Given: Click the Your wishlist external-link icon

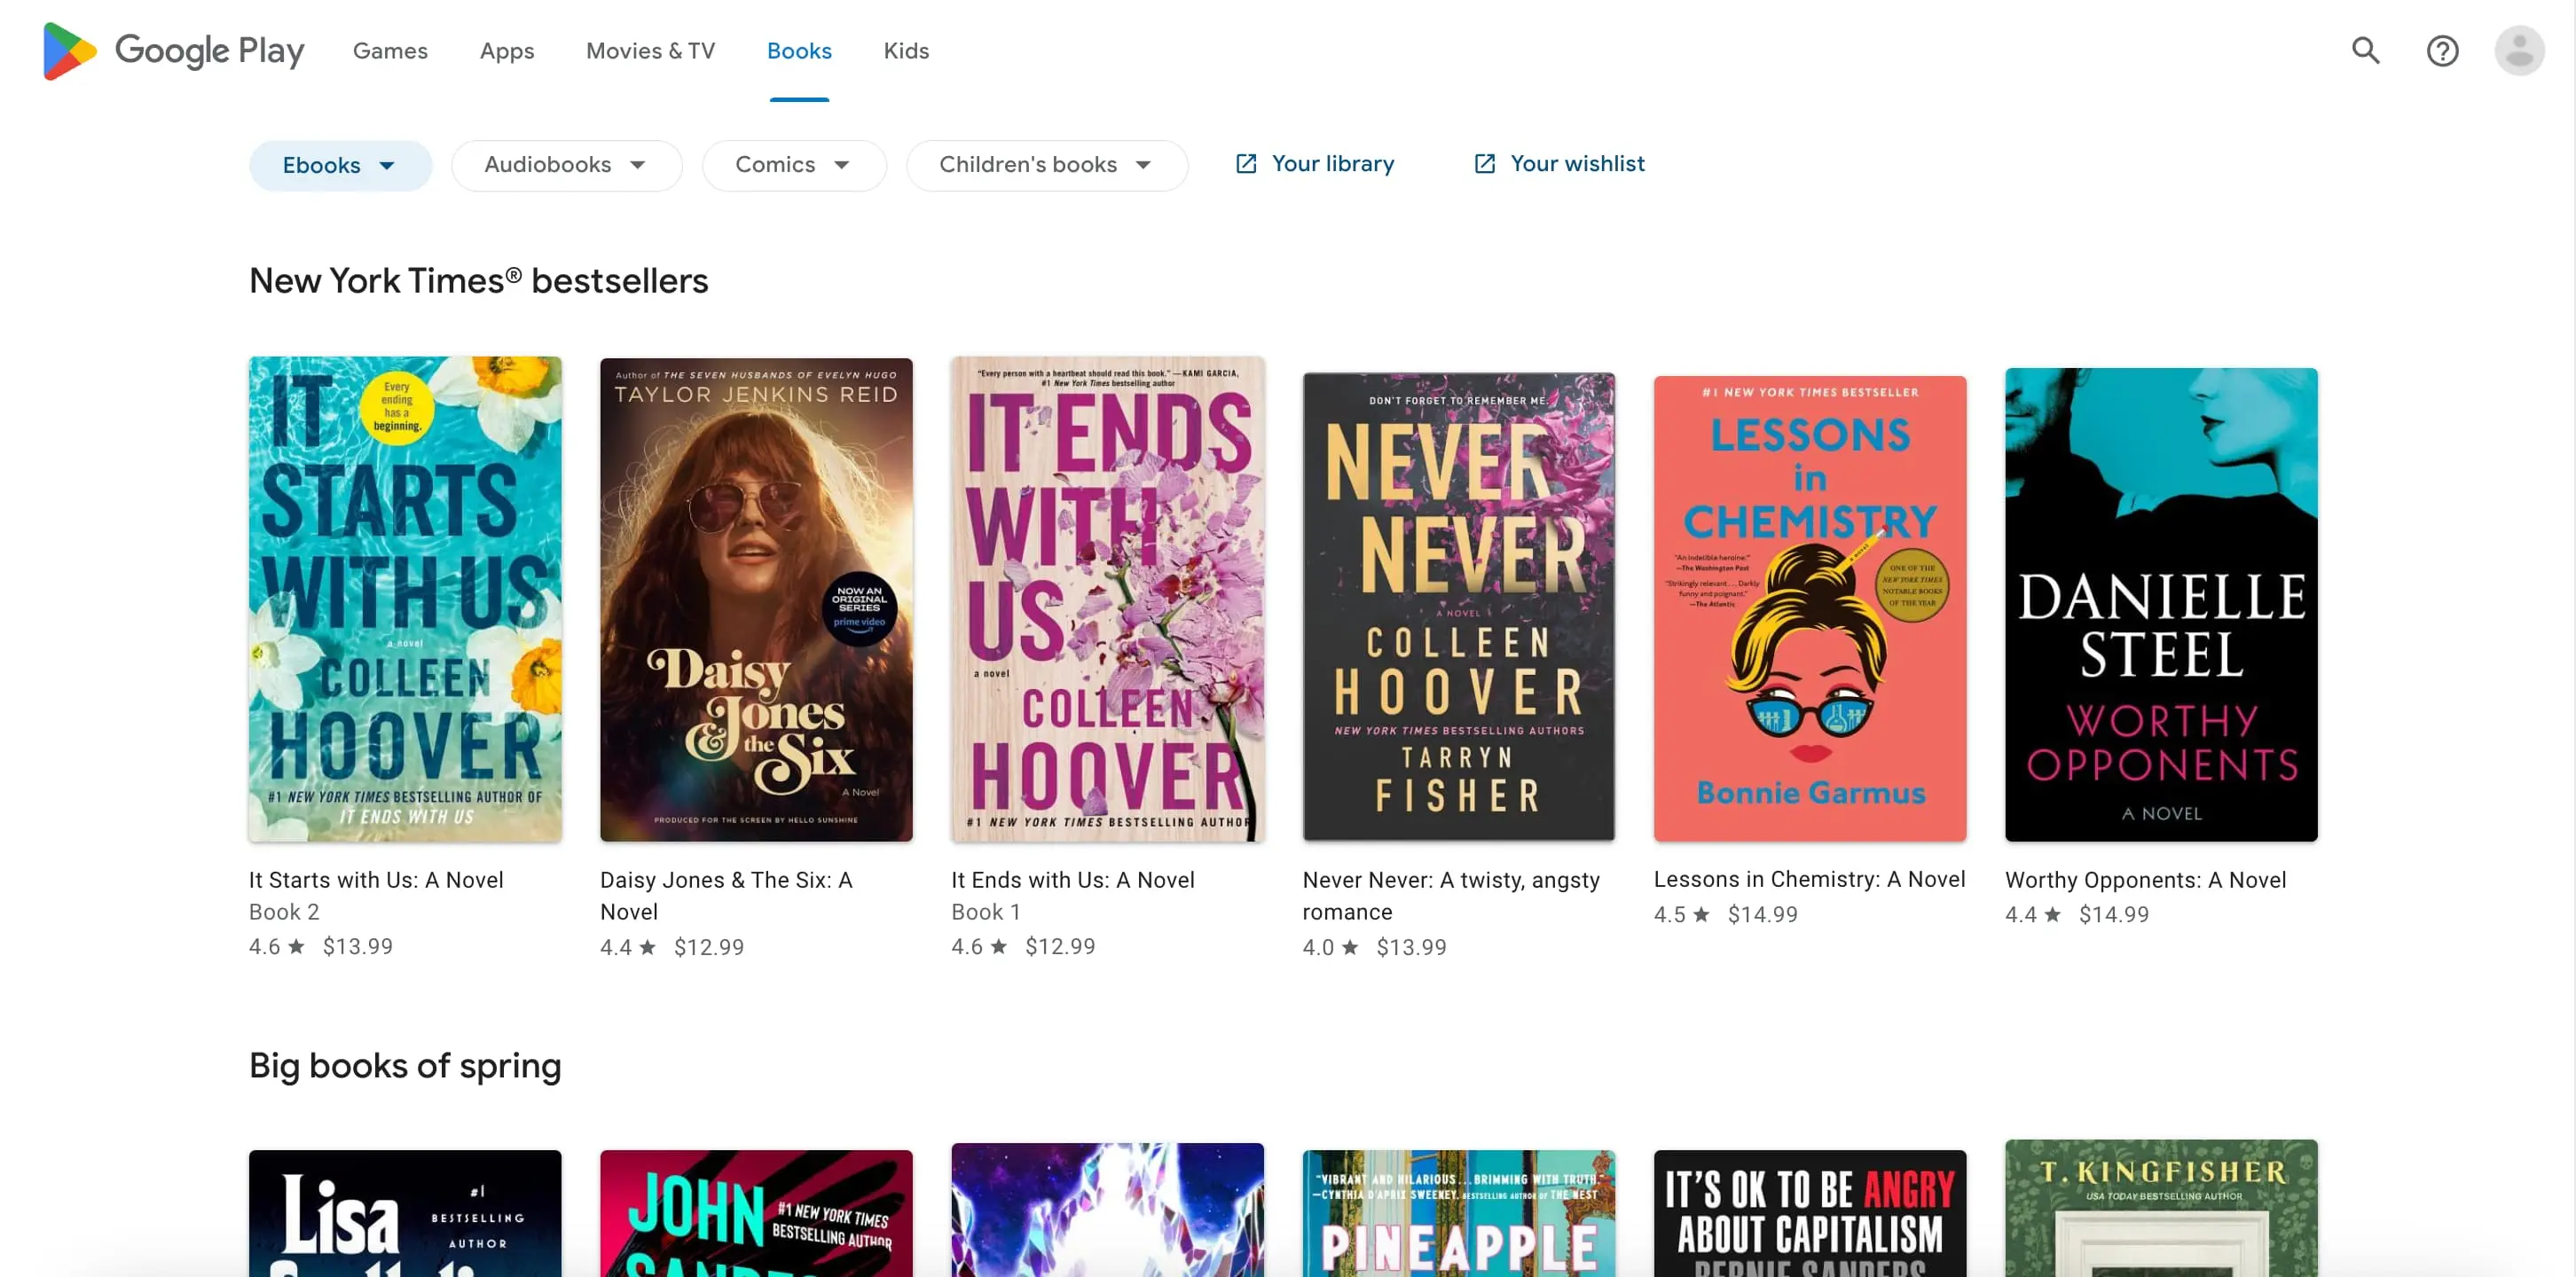Looking at the screenshot, I should pos(1485,164).
